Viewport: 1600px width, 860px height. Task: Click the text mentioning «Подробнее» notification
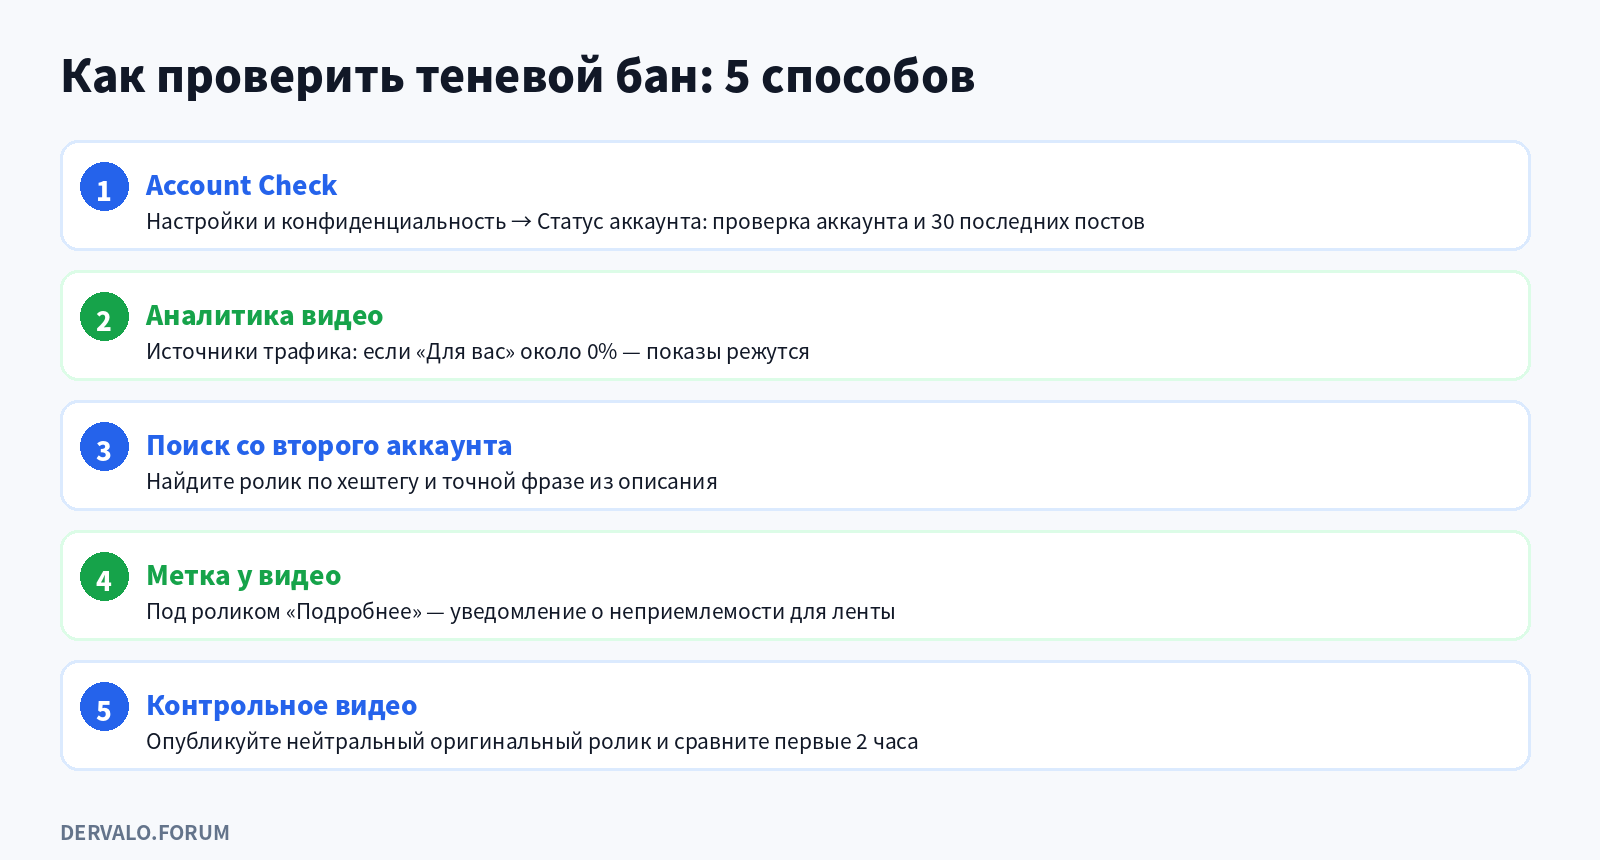[521, 611]
